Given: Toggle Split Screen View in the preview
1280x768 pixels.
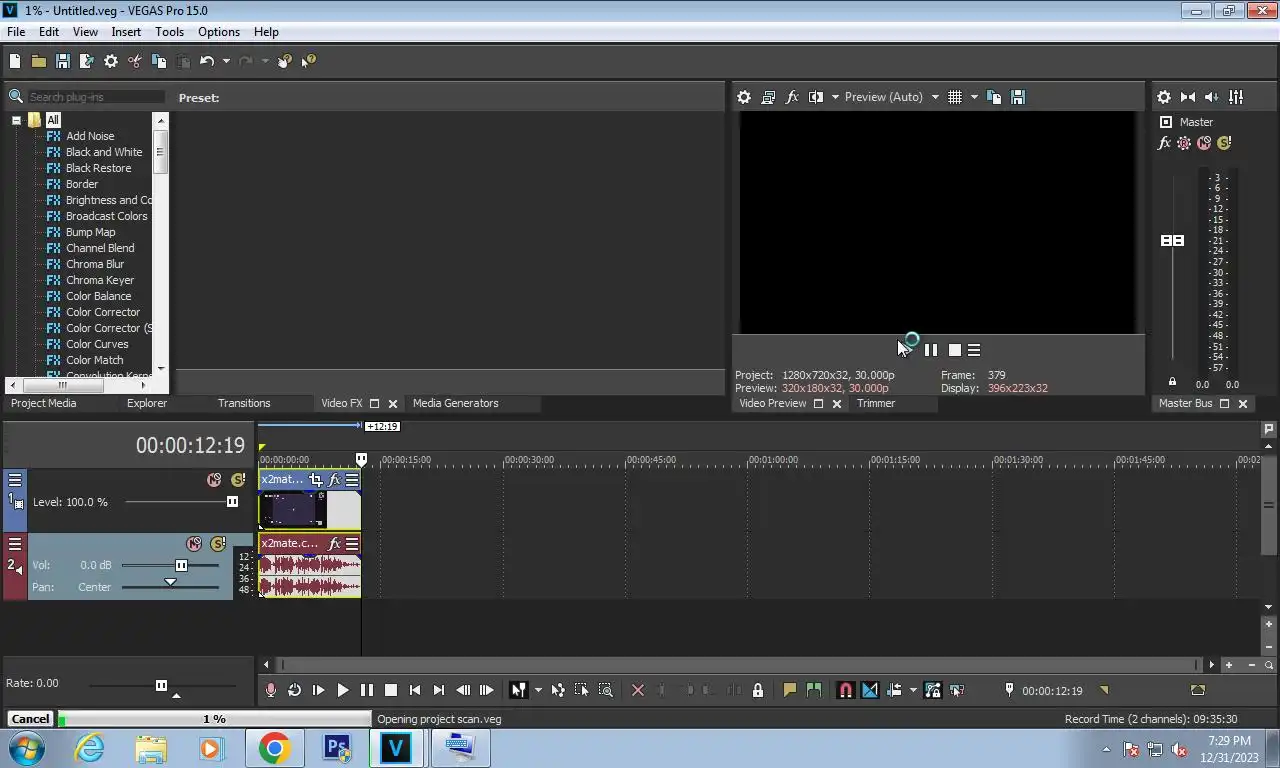Looking at the screenshot, I should click(816, 97).
